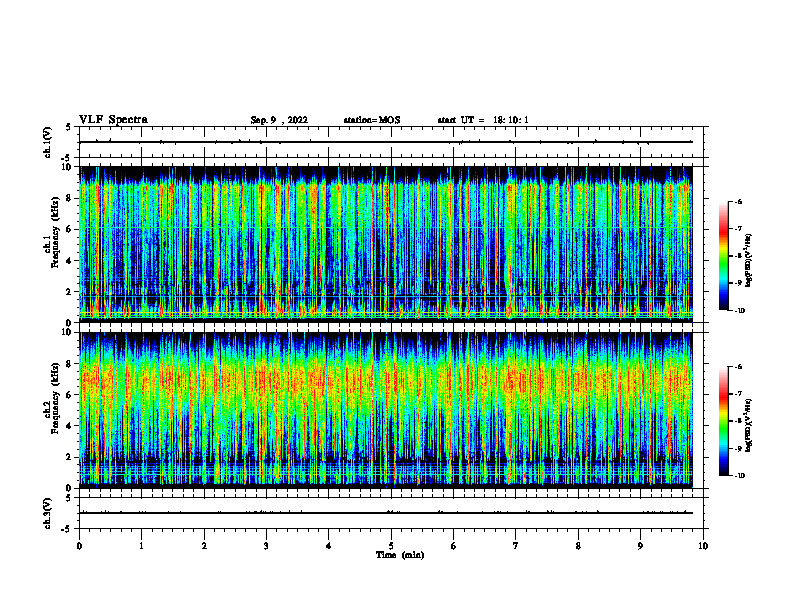Click the 4 kHz tick label on ch.1 axis
Image resolution: width=792 pixels, height=612 pixels.
69,261
